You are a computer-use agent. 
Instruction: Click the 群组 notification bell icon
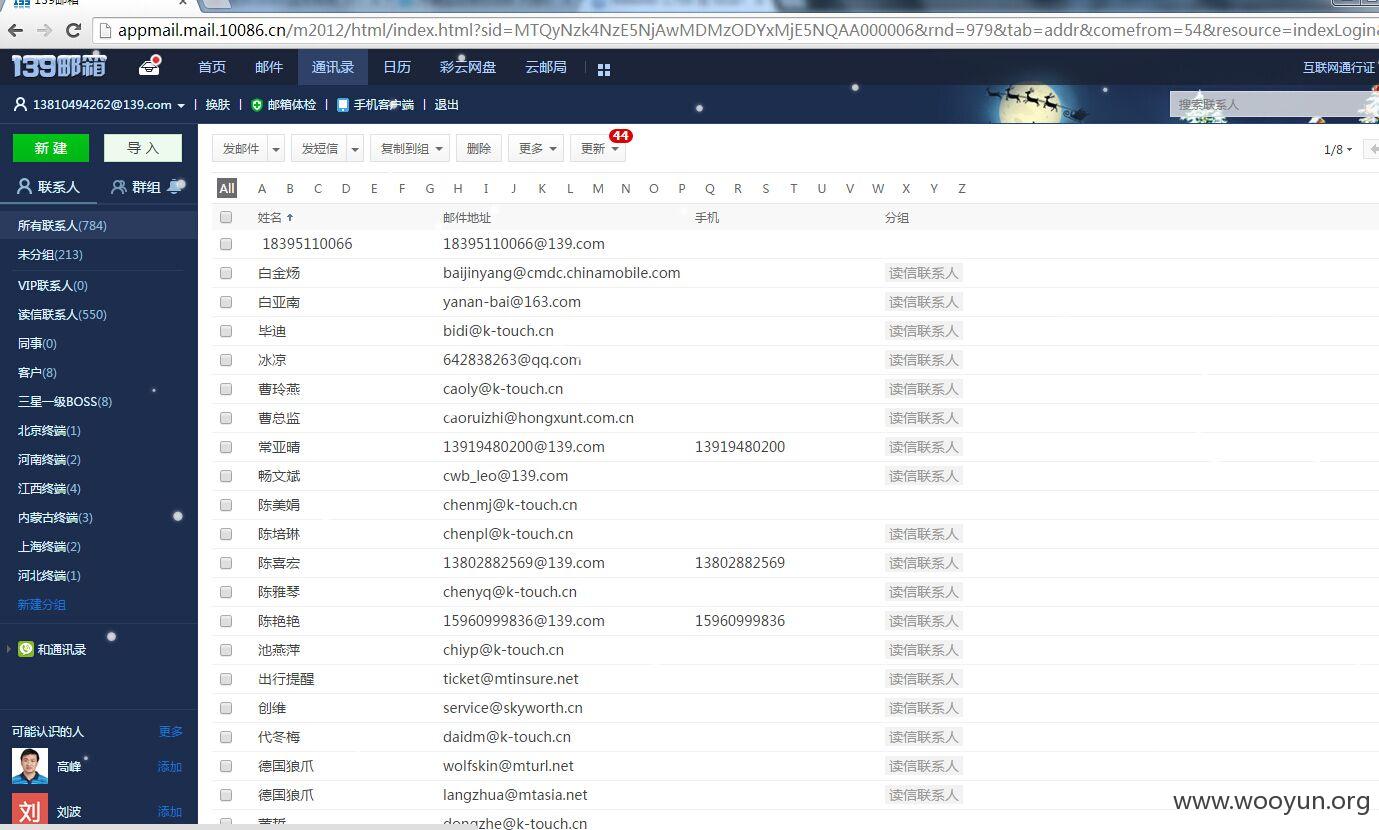pos(175,186)
